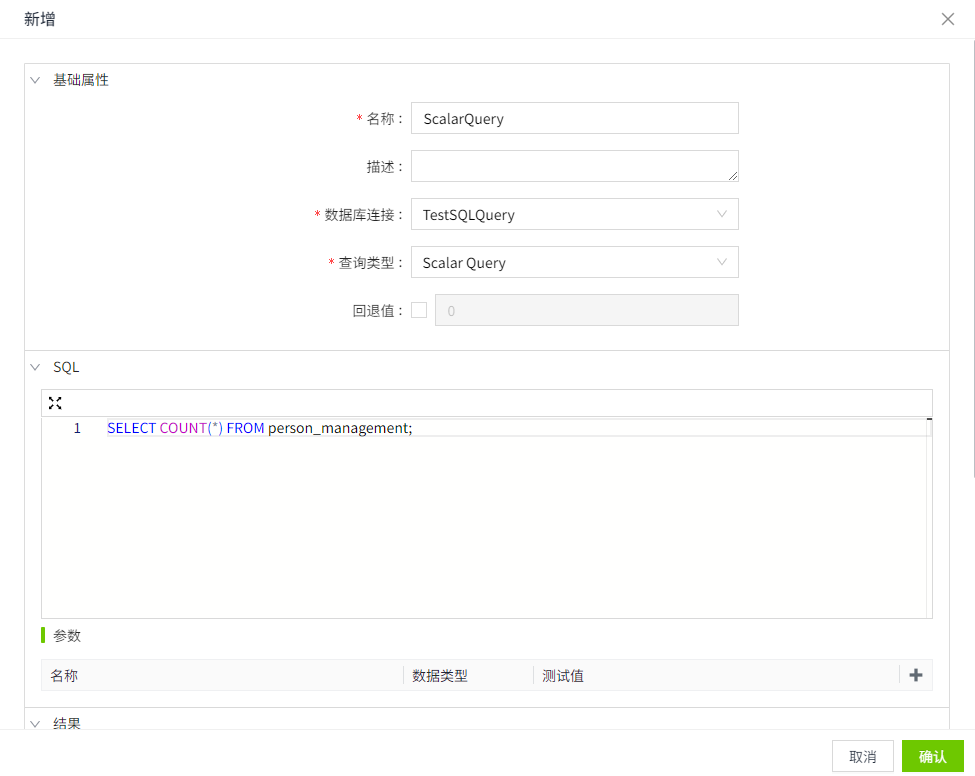Click the 数据类型 column header
975x776 pixels.
[x=440, y=675]
